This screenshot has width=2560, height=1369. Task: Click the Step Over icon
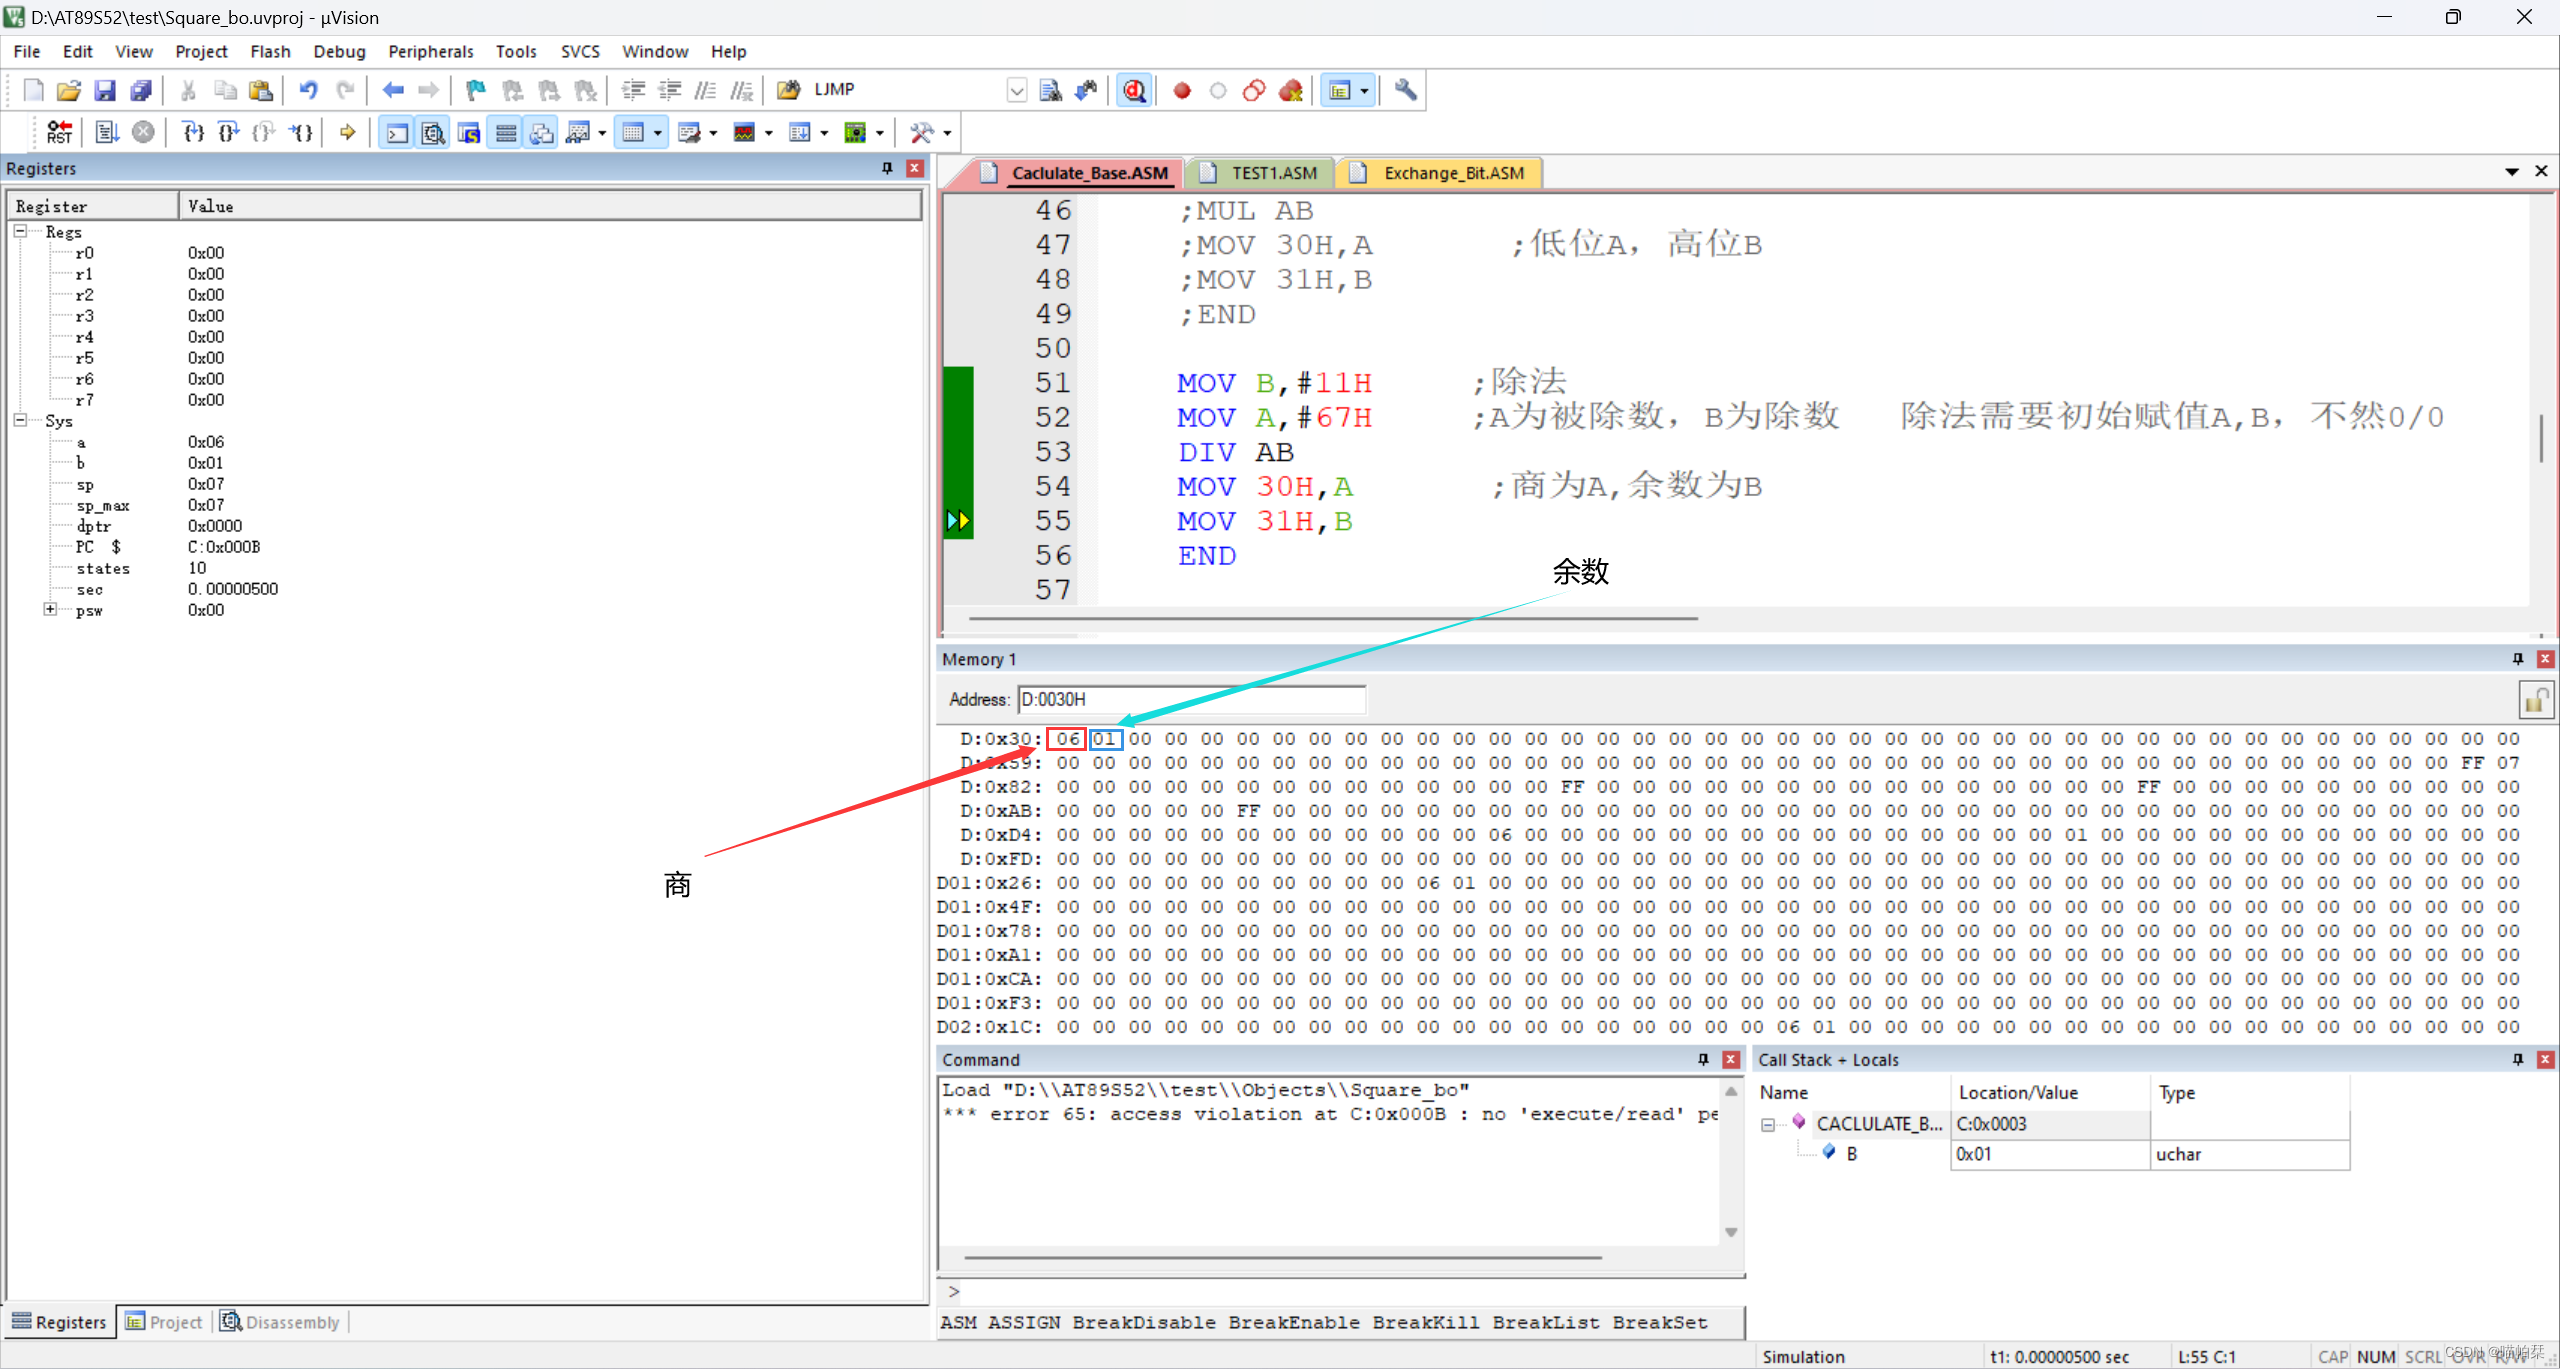tap(228, 132)
